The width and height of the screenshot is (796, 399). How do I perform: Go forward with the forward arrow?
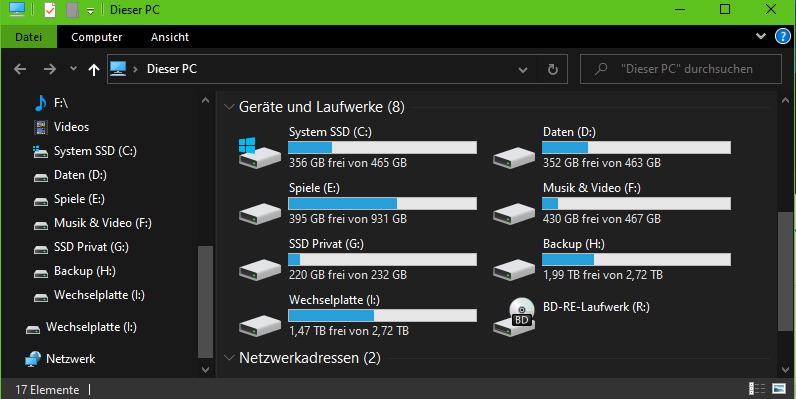point(50,69)
